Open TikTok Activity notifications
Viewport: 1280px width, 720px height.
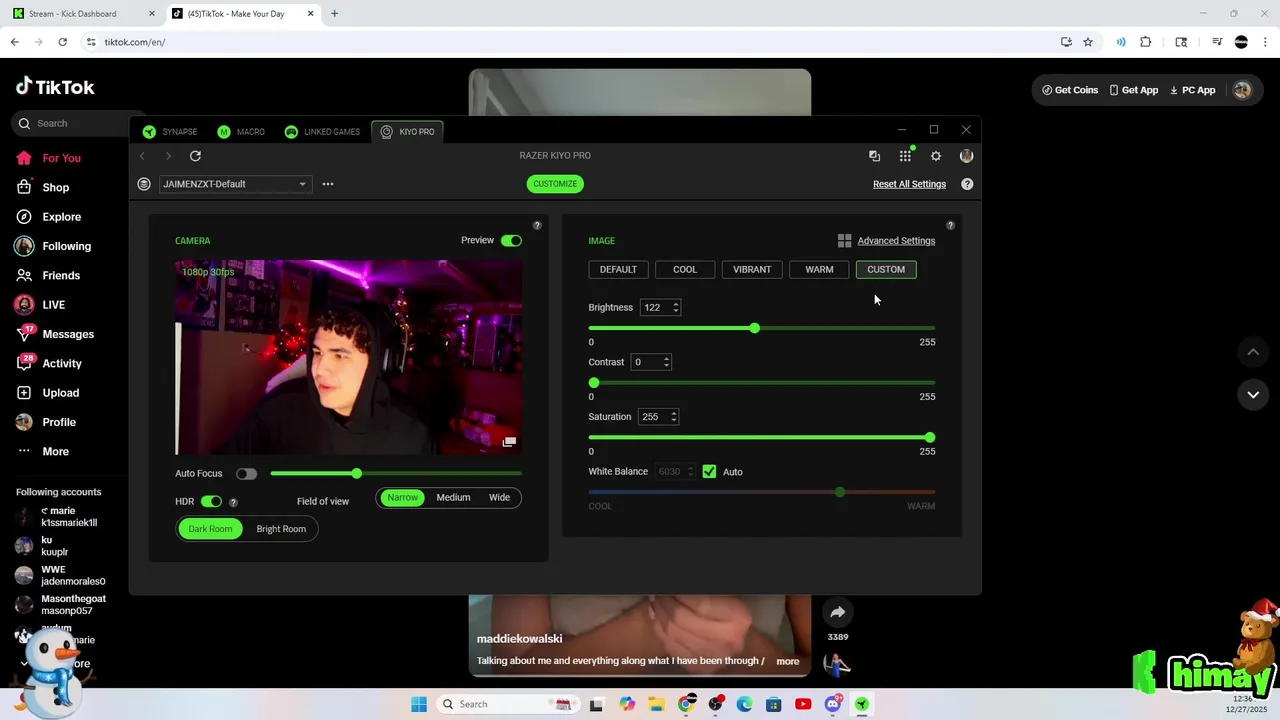(x=62, y=363)
